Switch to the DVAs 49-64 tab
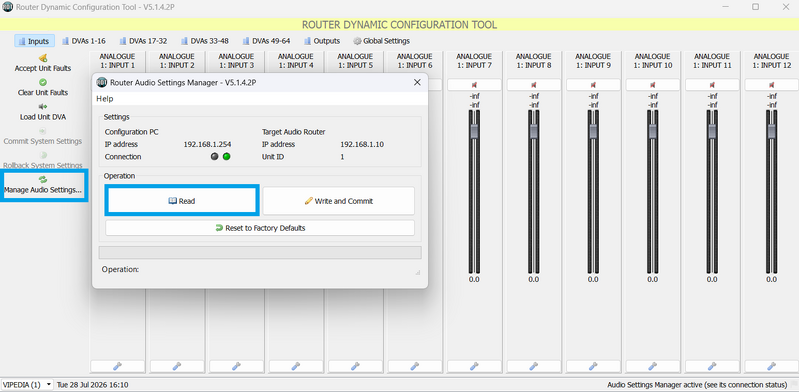Viewport: 799px width, 392px height. pyautogui.click(x=267, y=41)
